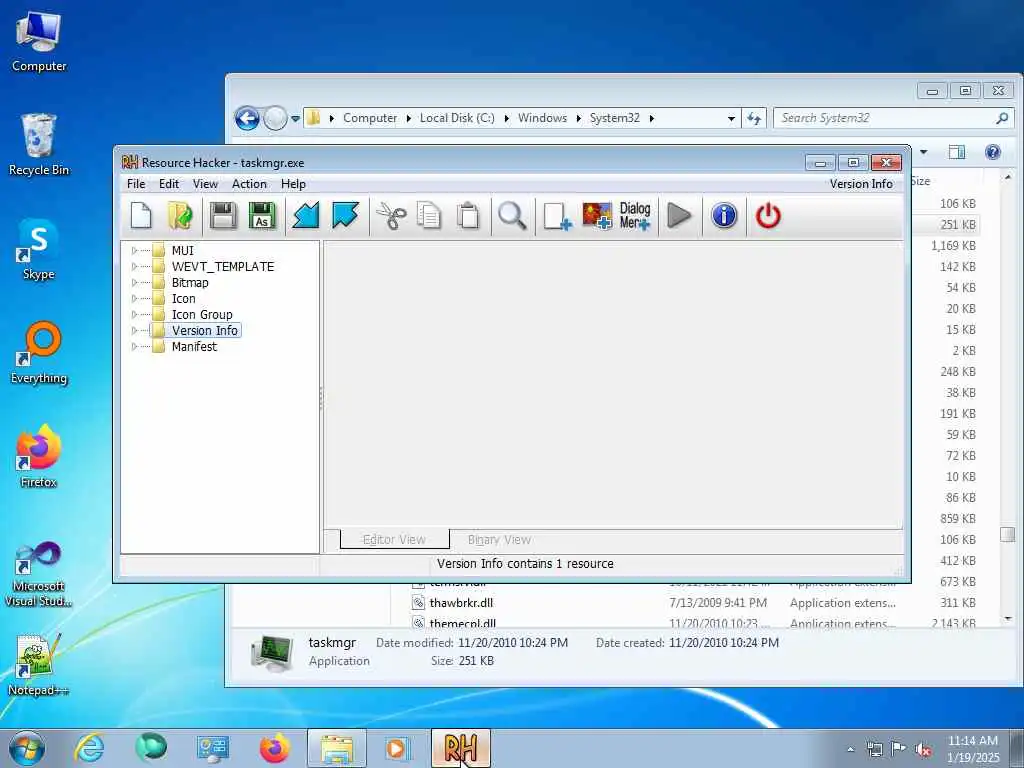Viewport: 1024px width, 768px height.
Task: Select the MUI folder in tree
Action: (182, 251)
